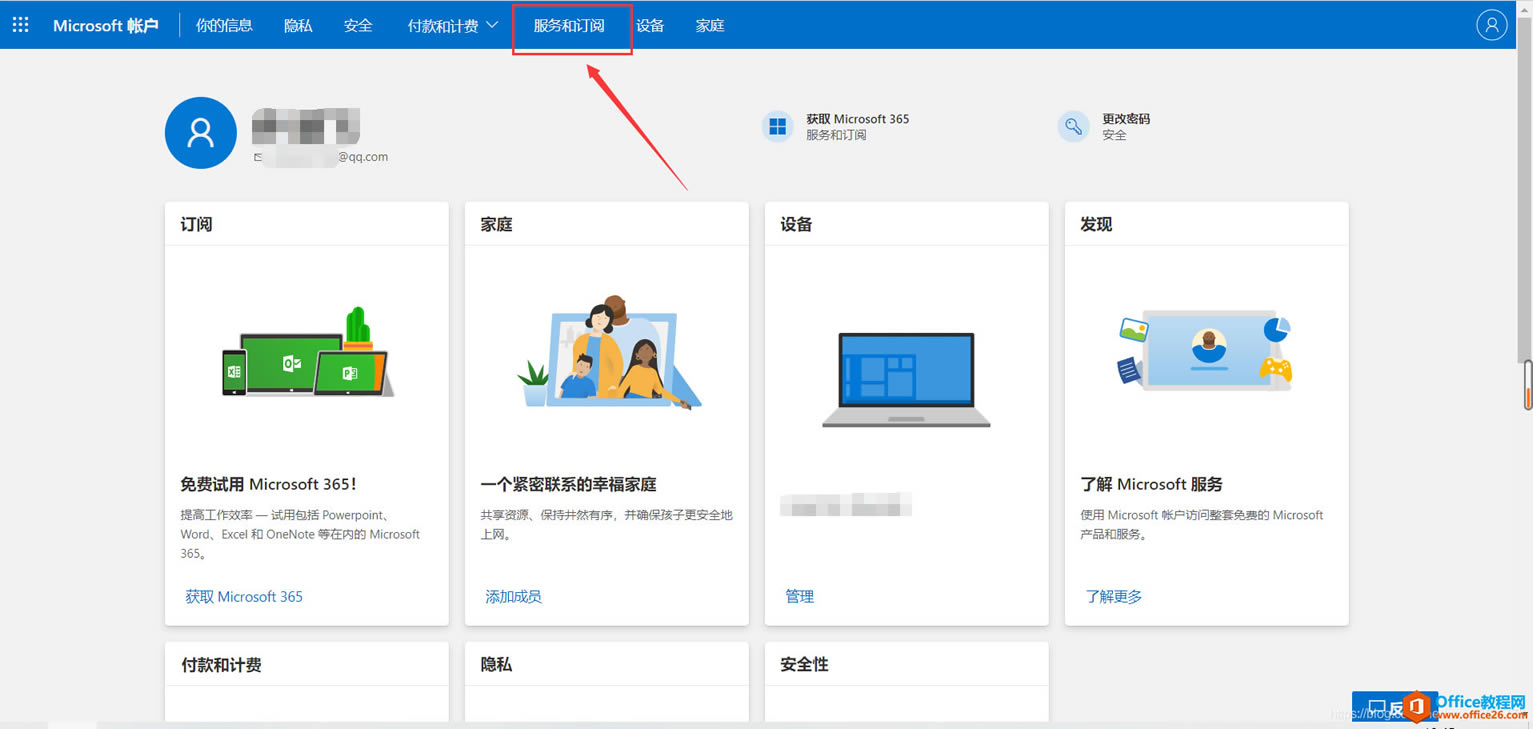This screenshot has width=1533, height=729.
Task: Open the app launcher grid icon
Action: (20, 24)
